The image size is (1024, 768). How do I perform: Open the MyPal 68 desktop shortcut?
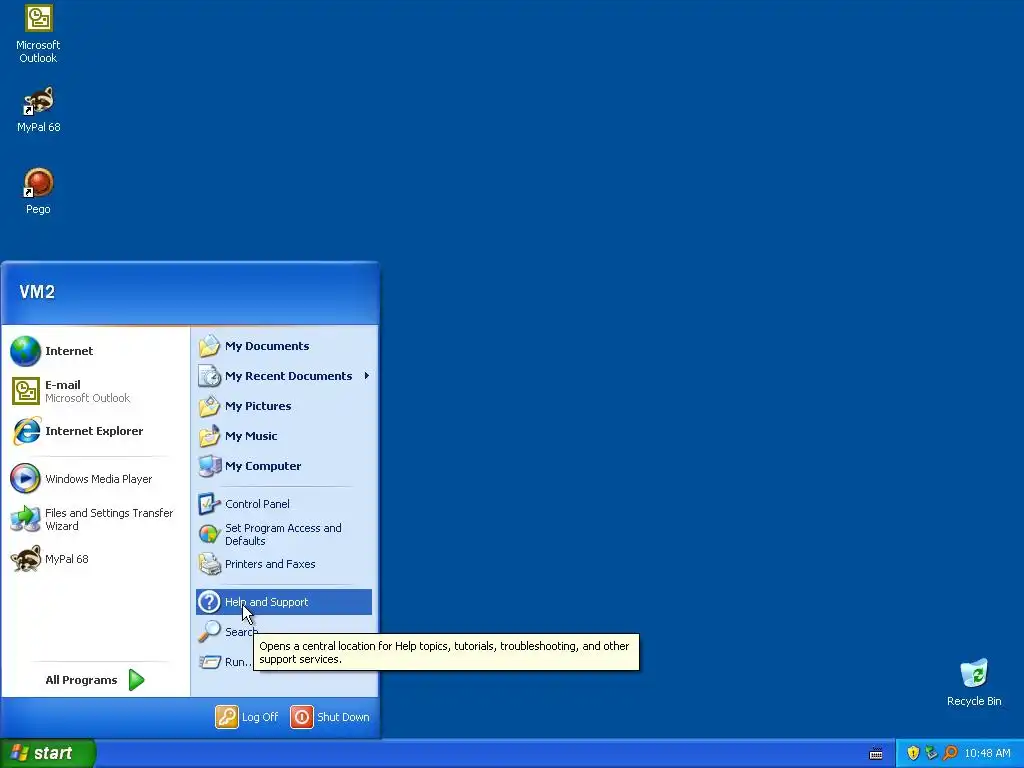tap(38, 109)
